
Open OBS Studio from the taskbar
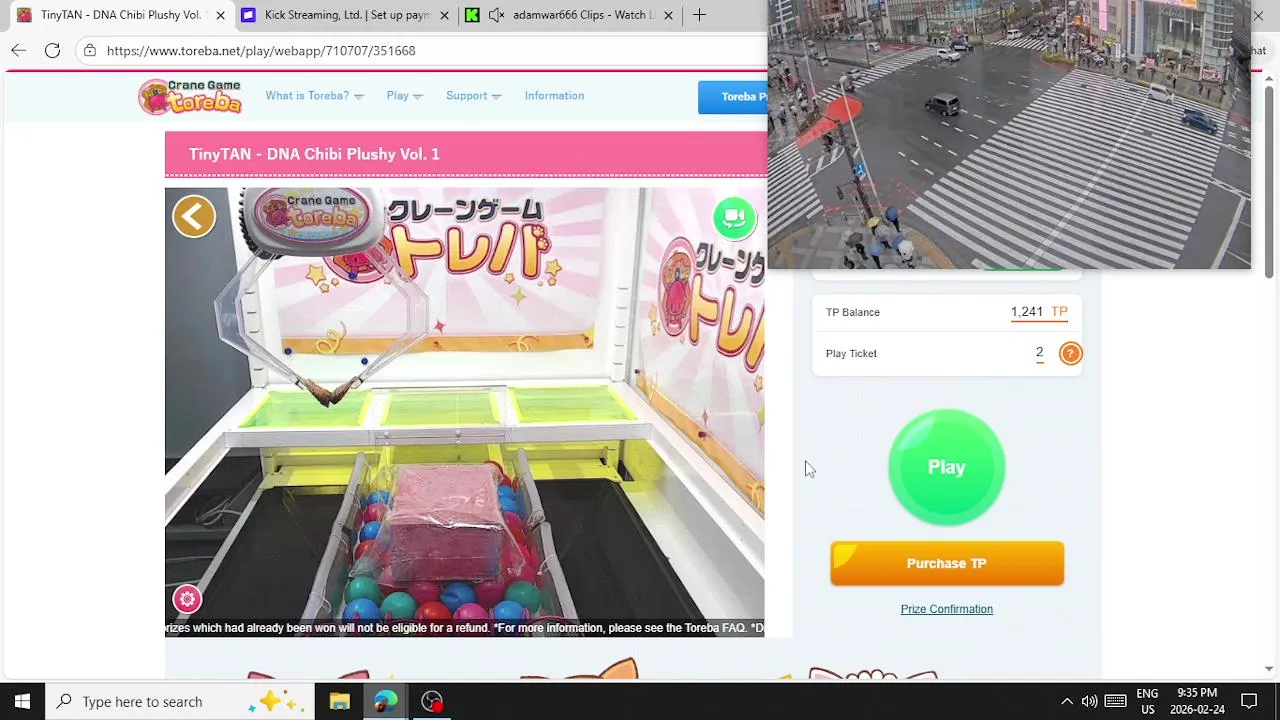(432, 701)
